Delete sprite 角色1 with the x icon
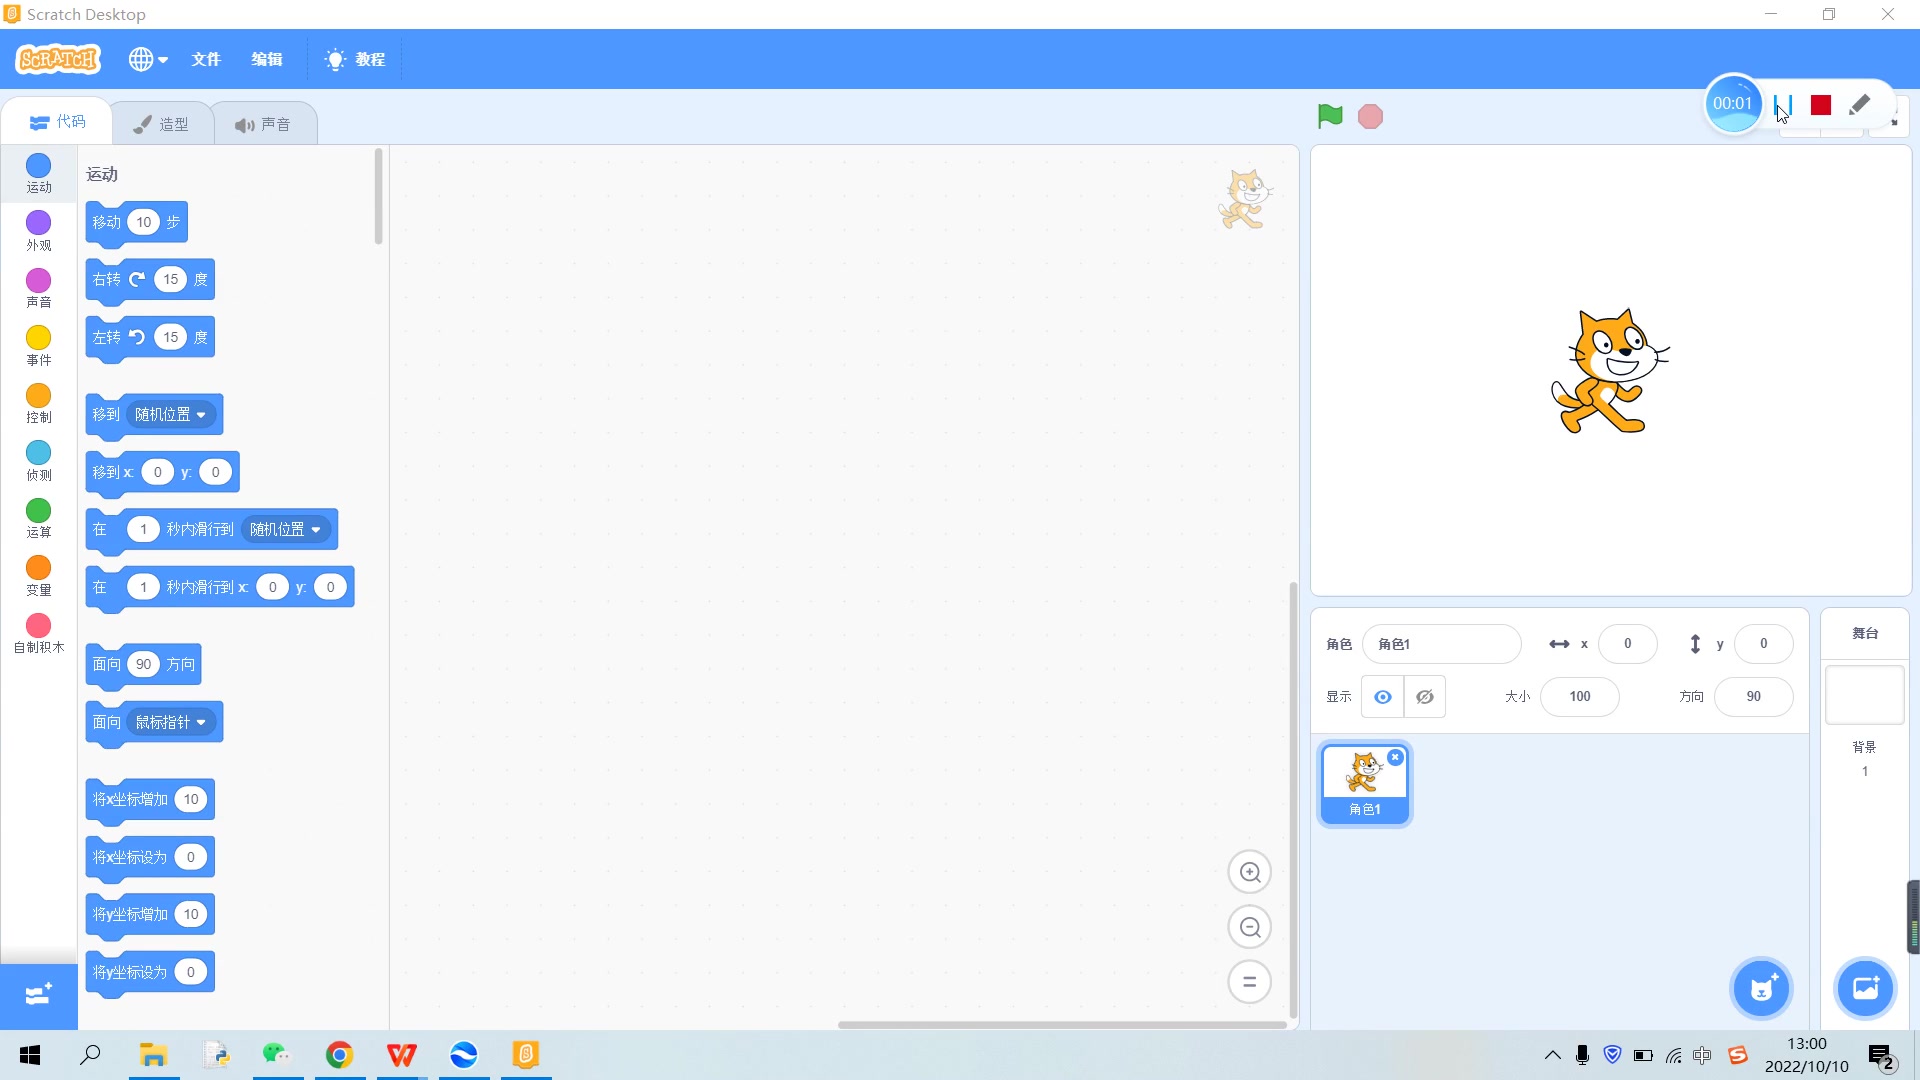 1395,757
